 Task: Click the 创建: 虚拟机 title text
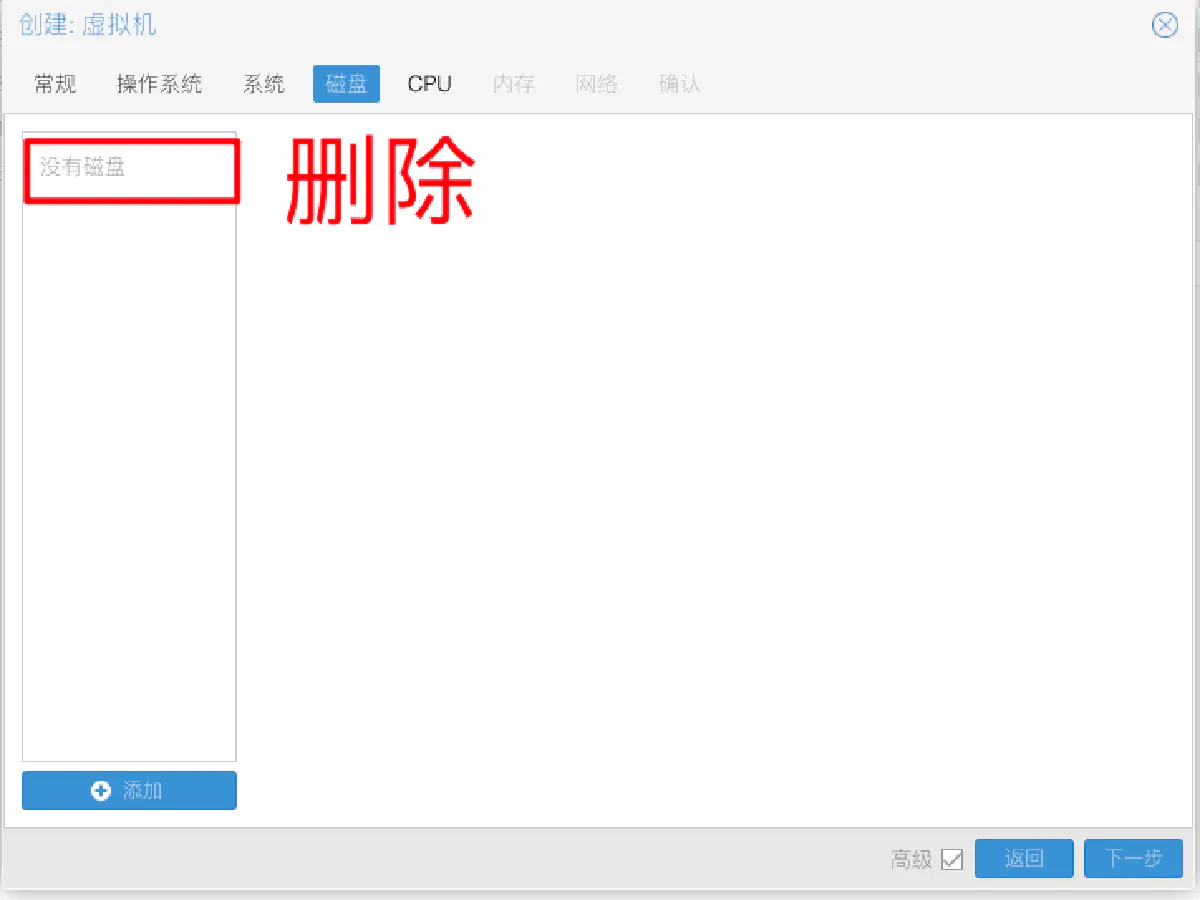tap(88, 25)
